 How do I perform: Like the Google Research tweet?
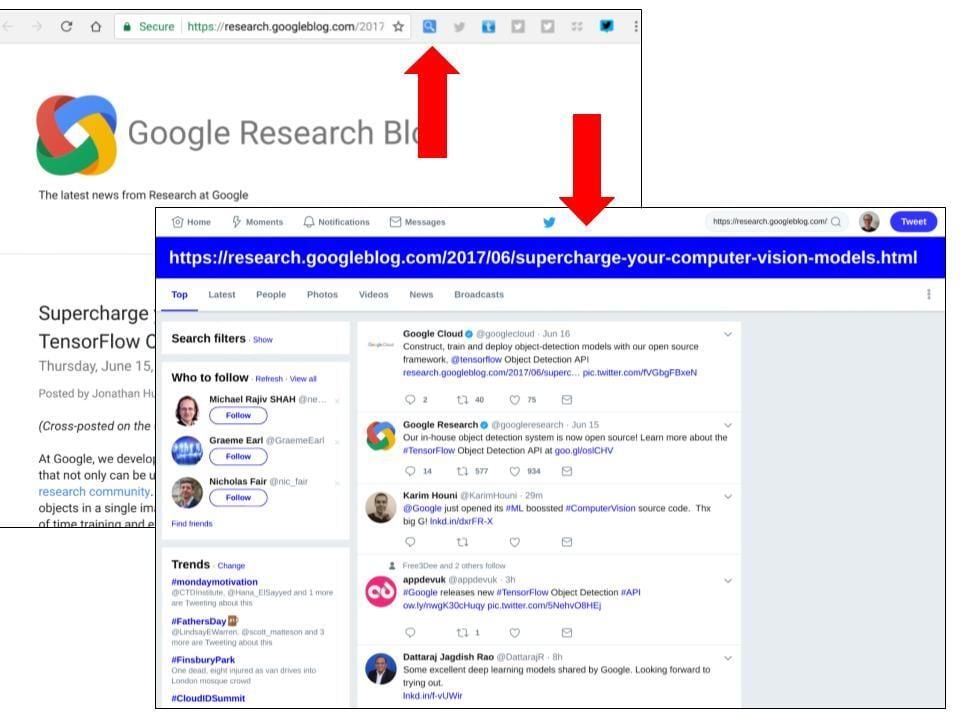515,471
